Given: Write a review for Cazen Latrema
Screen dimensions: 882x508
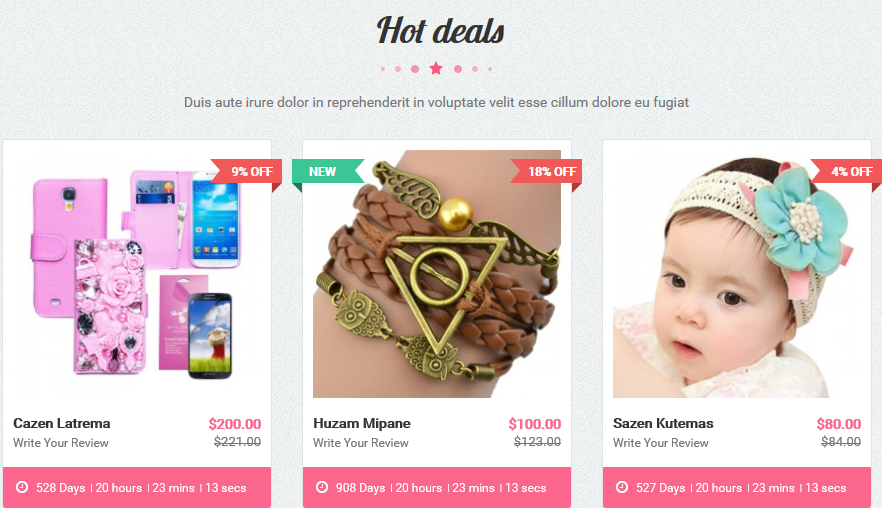Looking at the screenshot, I should 61,443.
